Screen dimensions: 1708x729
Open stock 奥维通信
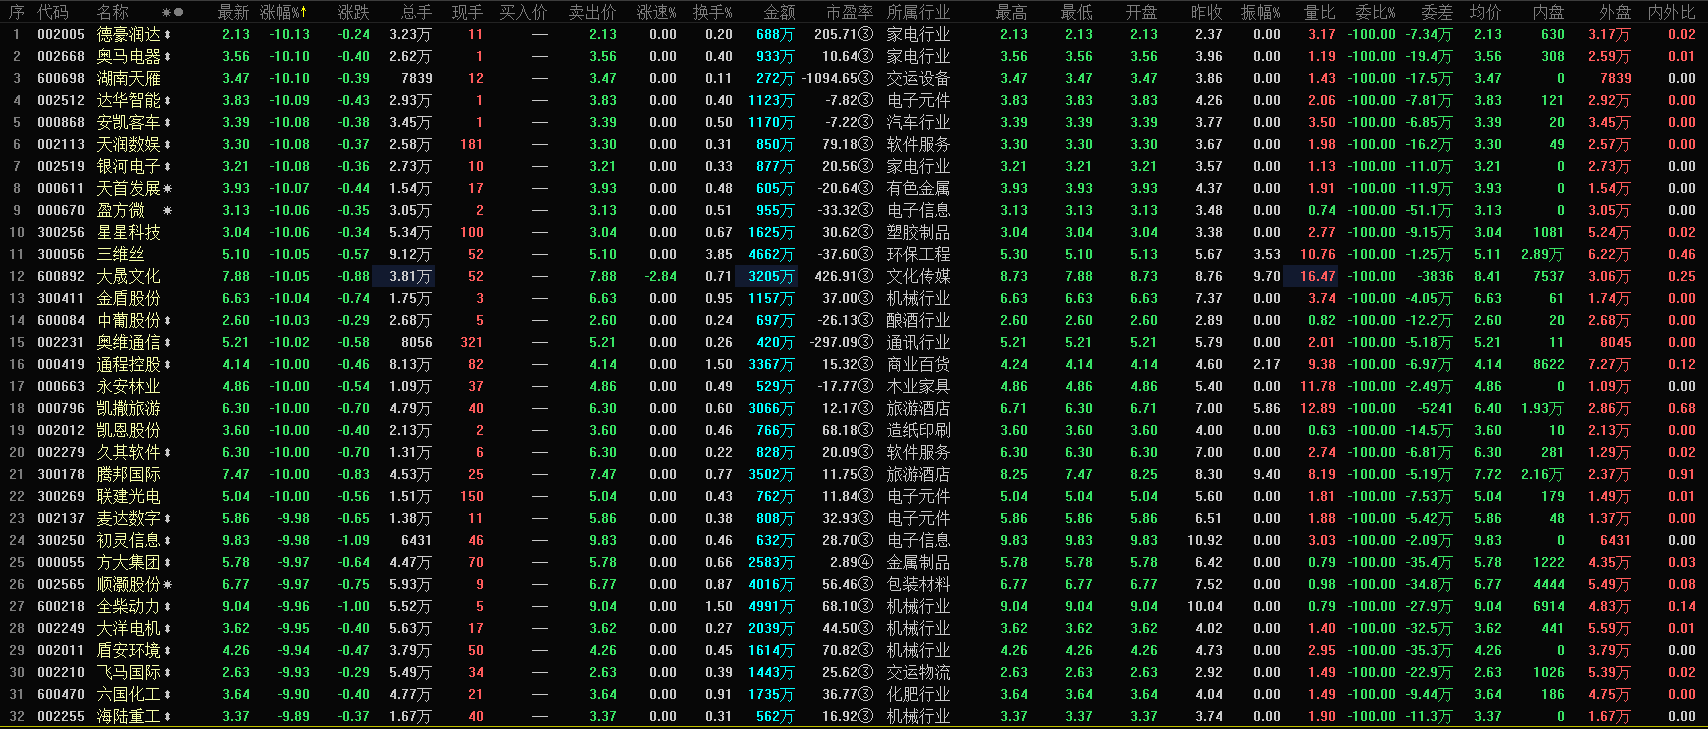point(128,342)
